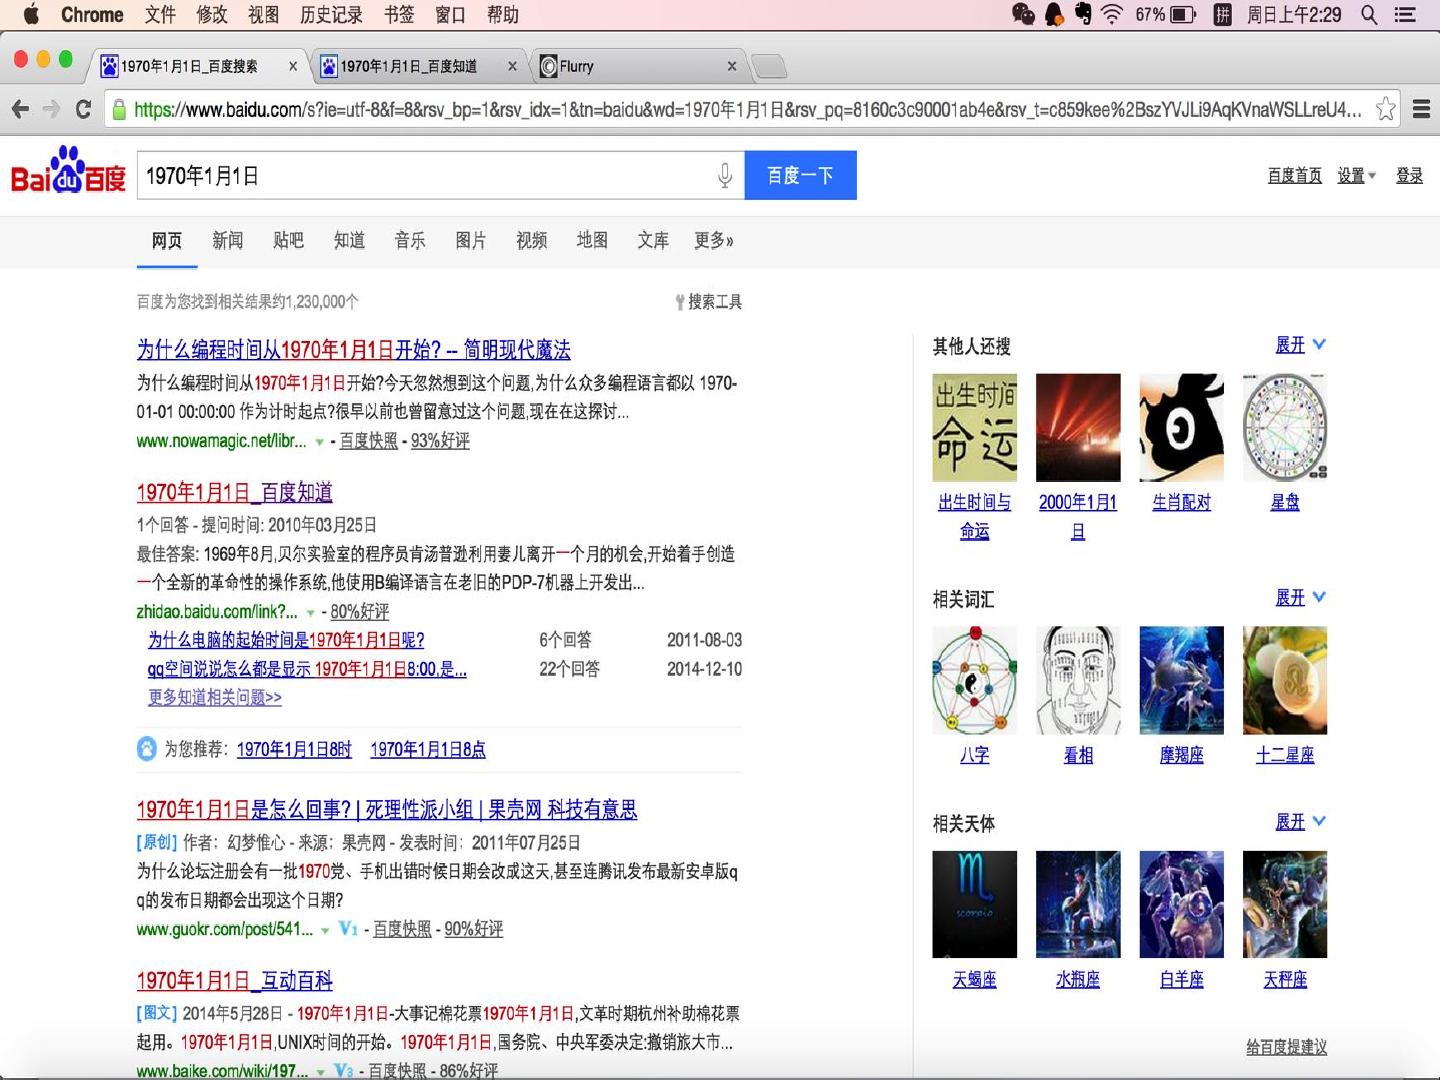Click the green lock site security icon
Viewport: 1440px width, 1080px height.
pyautogui.click(x=119, y=109)
